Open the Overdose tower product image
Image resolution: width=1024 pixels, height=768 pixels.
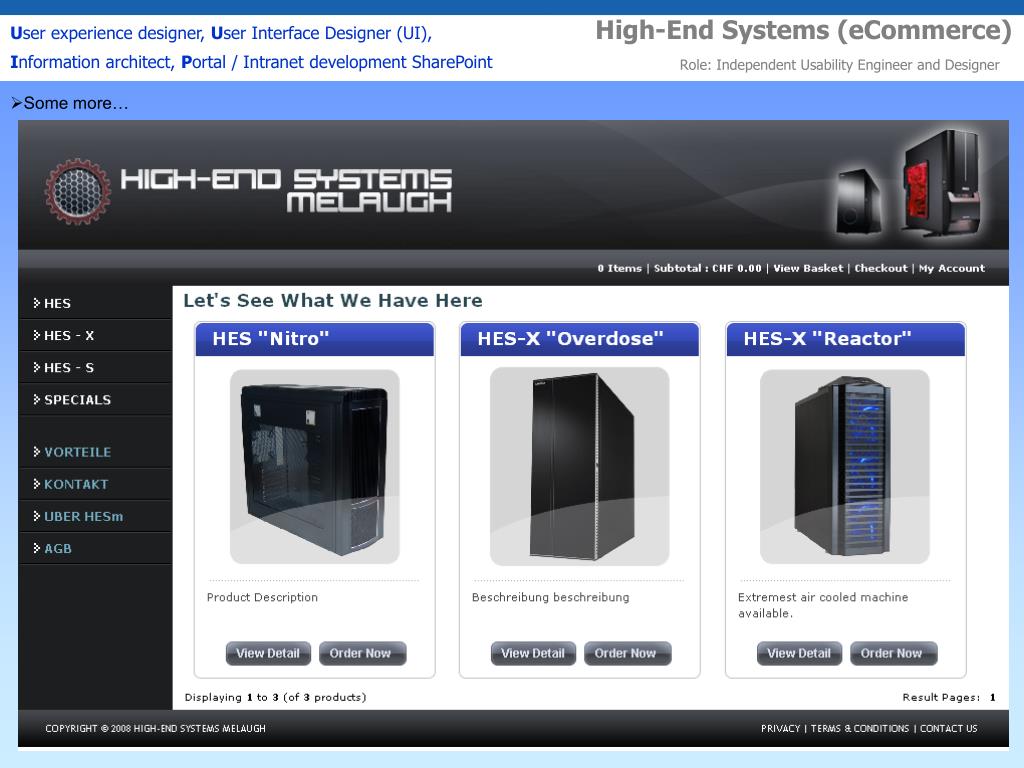(579, 466)
